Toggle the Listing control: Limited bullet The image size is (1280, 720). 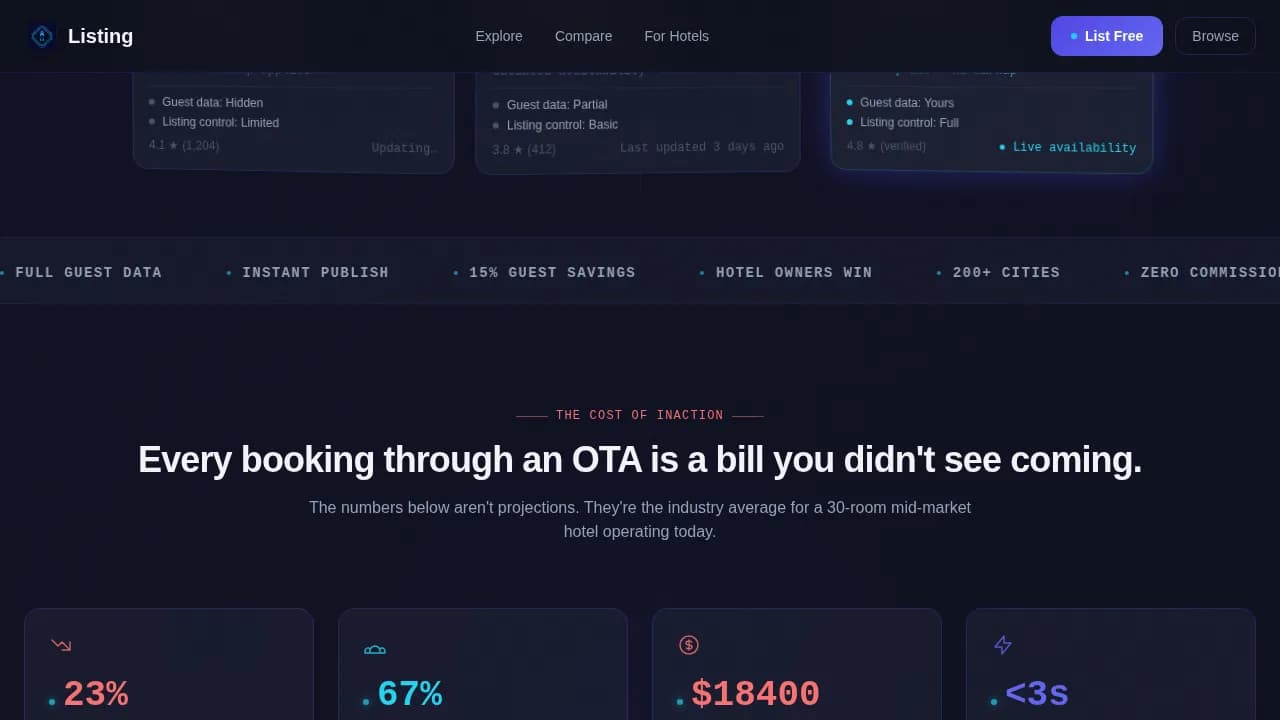tap(150, 122)
